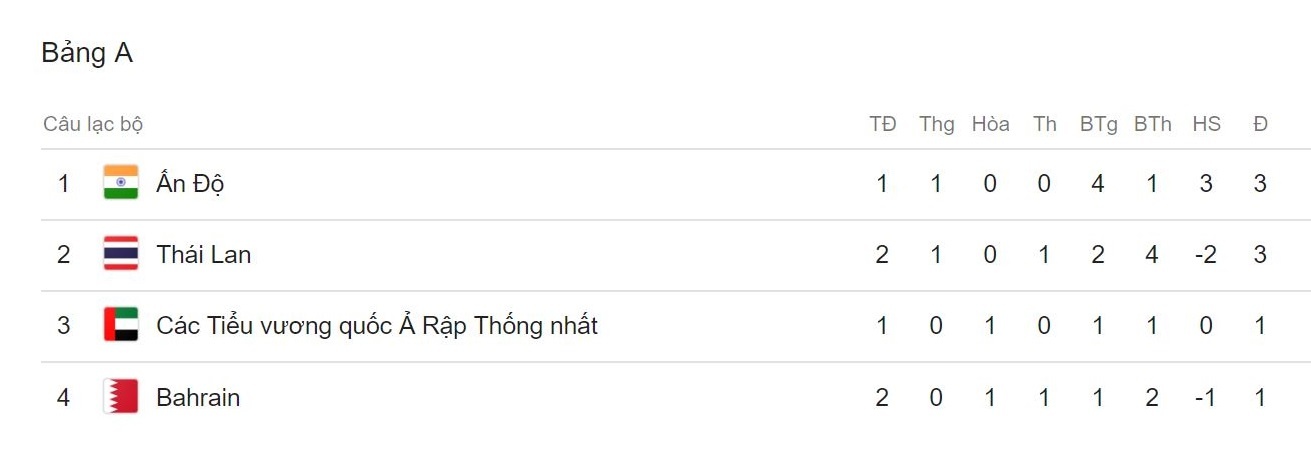1311x471 pixels.
Task: Click the Bahrain flag icon
Action: [121, 397]
